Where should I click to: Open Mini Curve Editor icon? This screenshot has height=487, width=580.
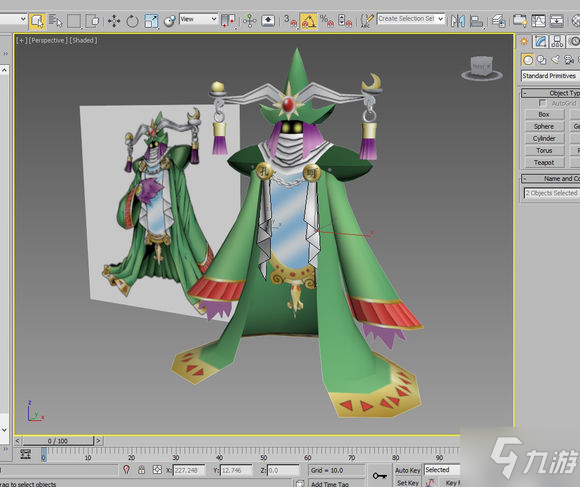[26, 454]
